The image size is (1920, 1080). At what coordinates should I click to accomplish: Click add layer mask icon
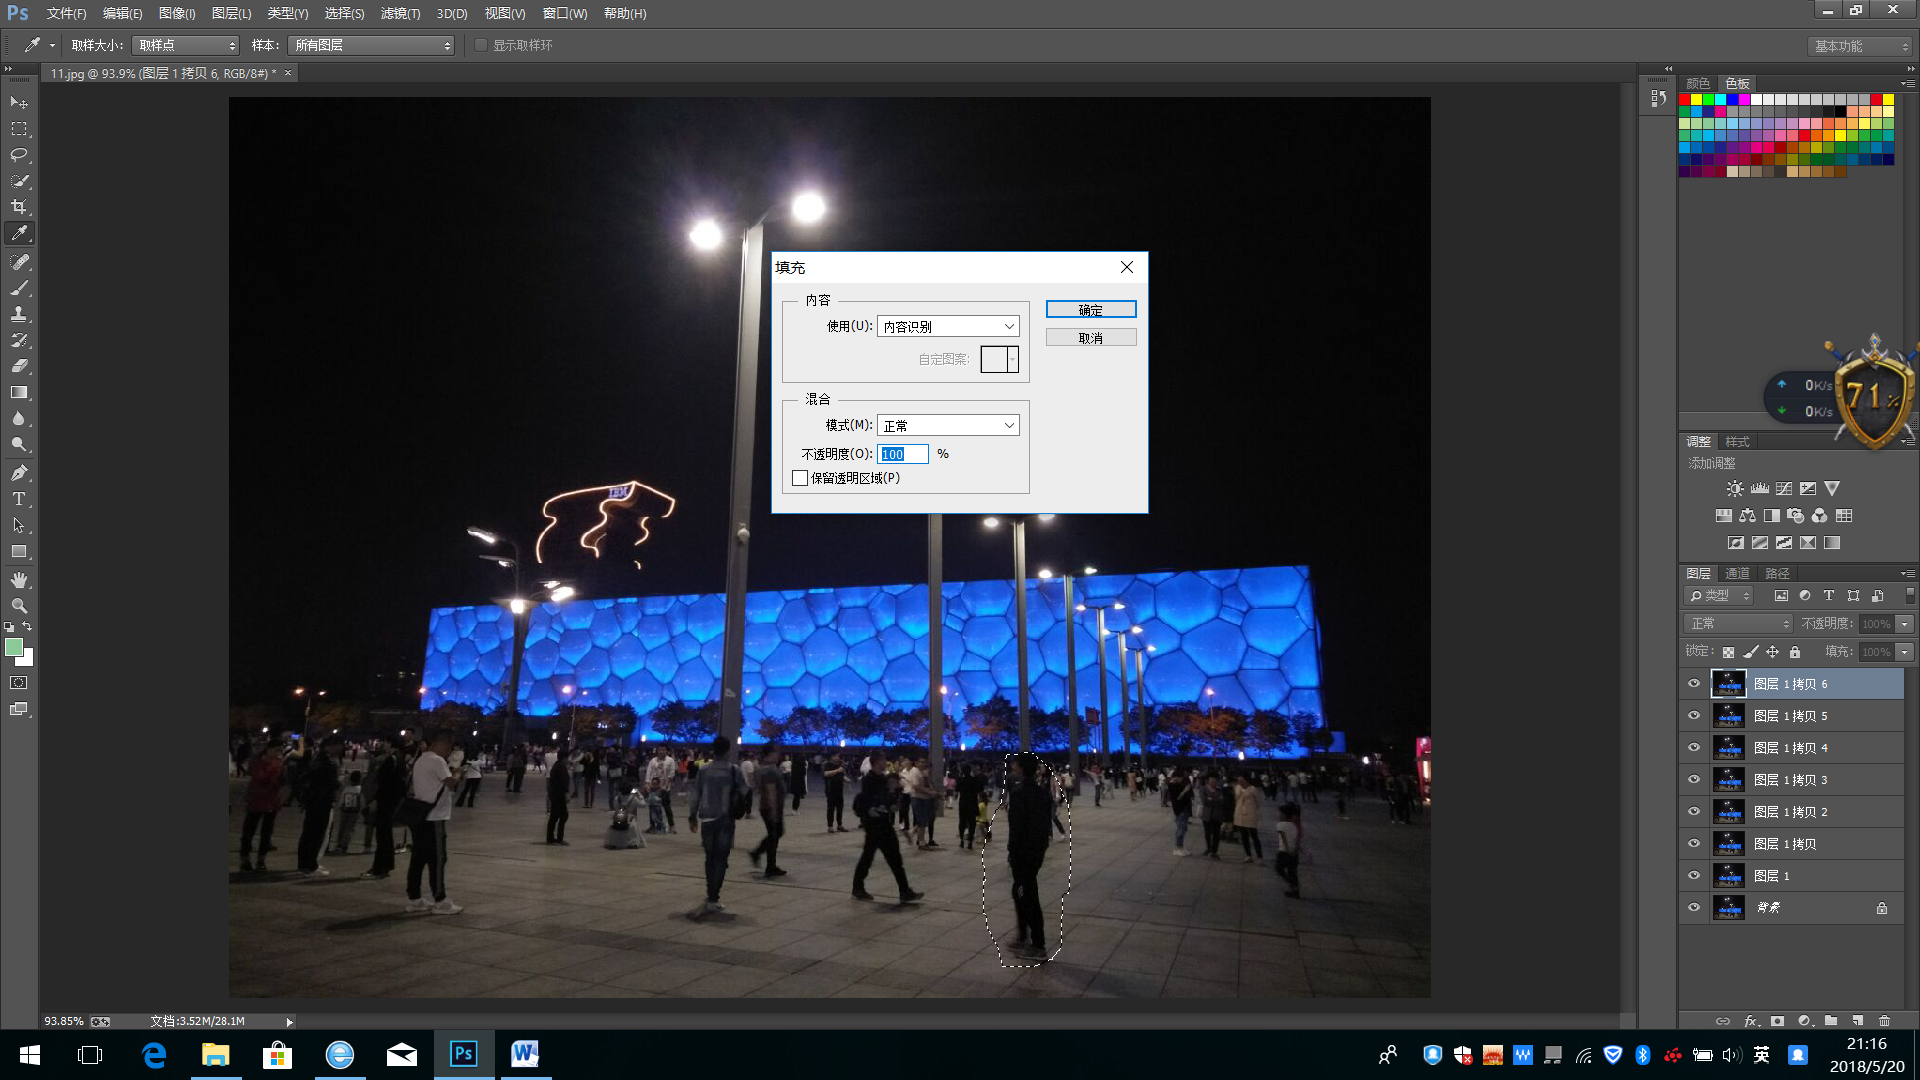coord(1777,1021)
